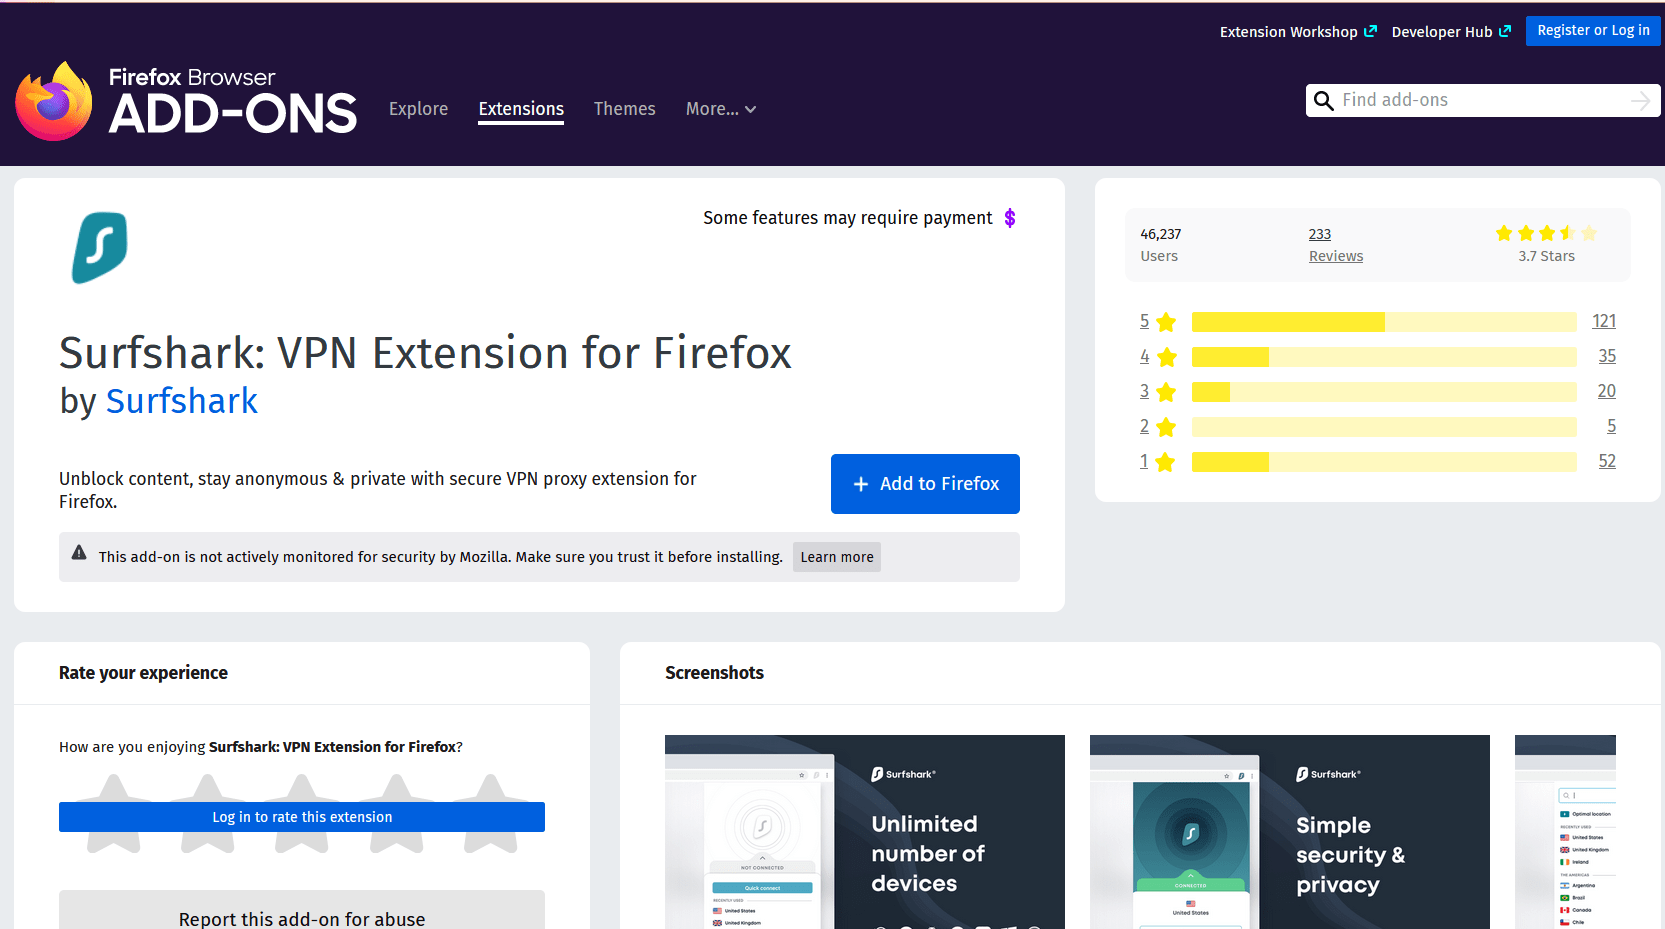
Task: Click the 5-star rating bar
Action: click(1384, 322)
